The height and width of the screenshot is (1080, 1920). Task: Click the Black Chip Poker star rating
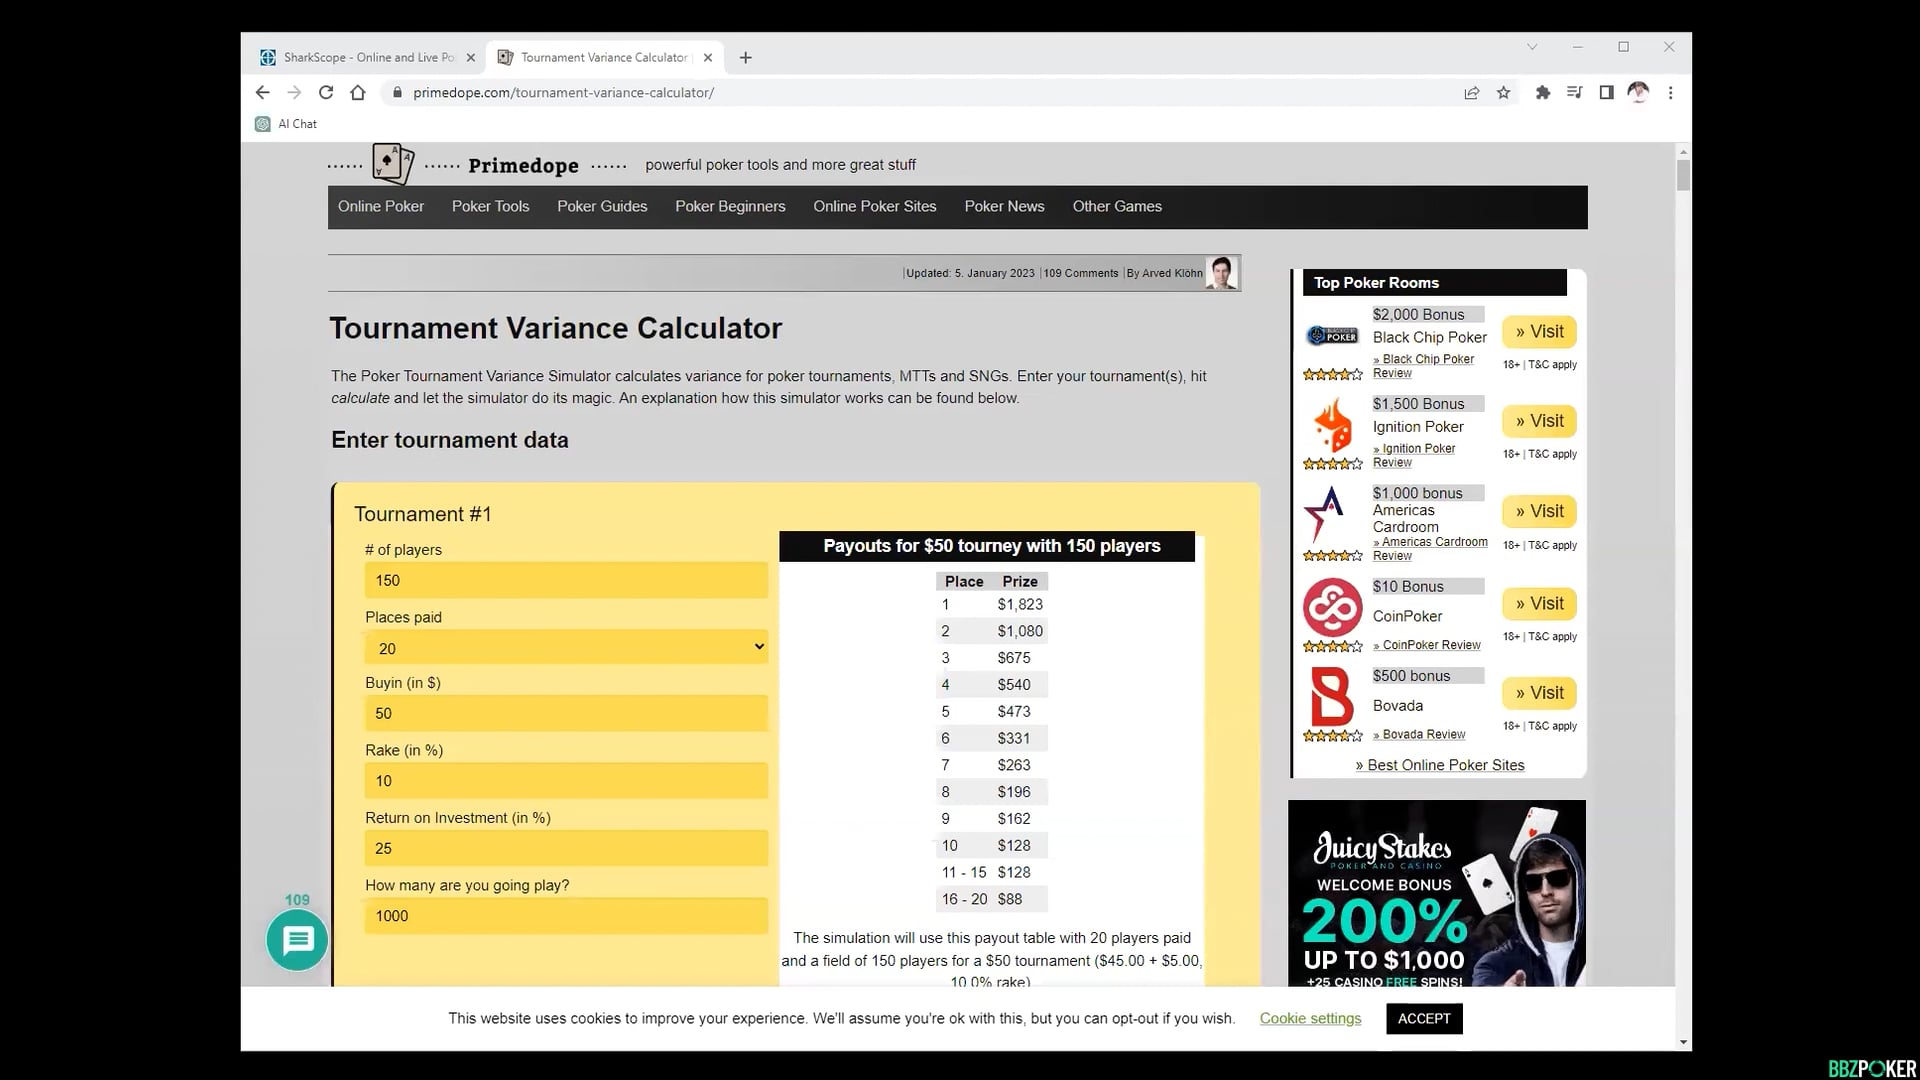click(x=1332, y=374)
